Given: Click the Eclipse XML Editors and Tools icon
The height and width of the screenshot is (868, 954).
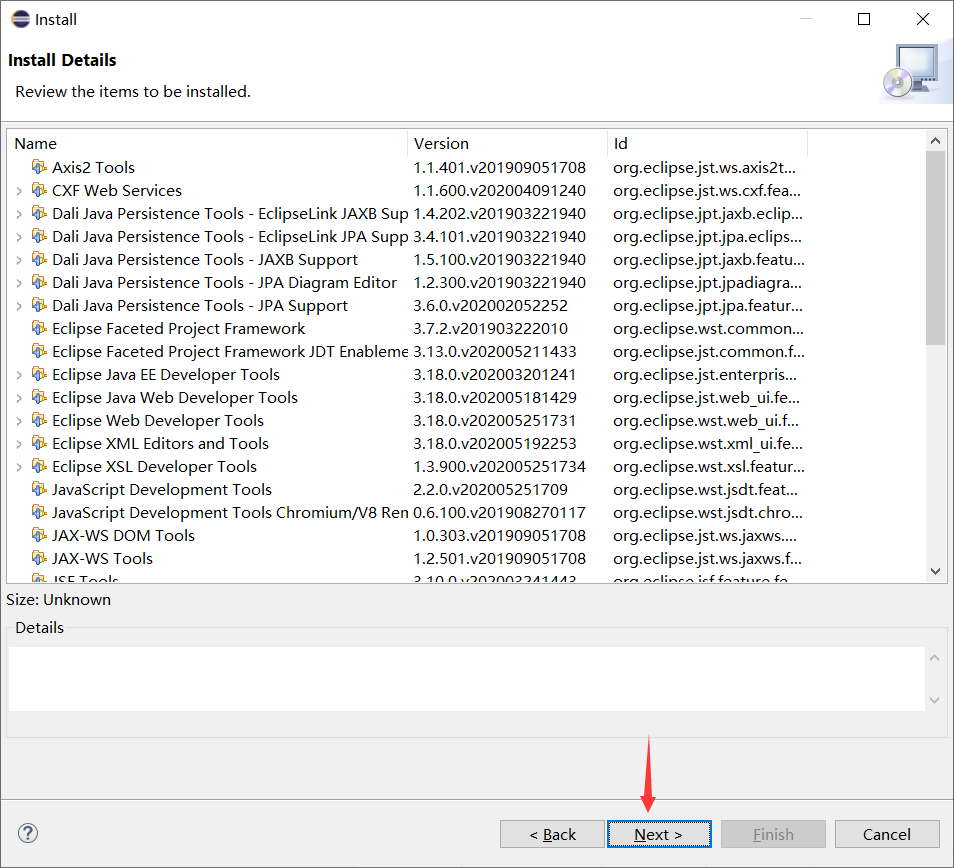Looking at the screenshot, I should (x=39, y=443).
